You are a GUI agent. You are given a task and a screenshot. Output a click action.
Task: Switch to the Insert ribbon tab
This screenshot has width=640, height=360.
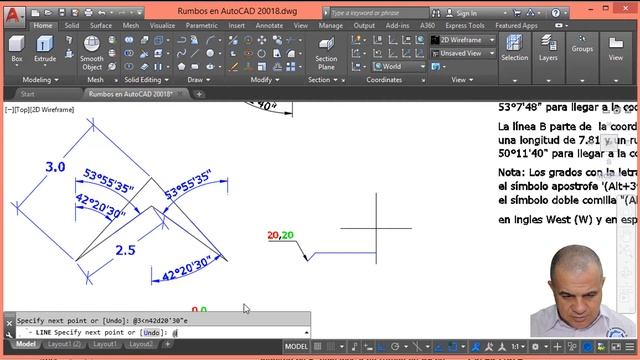(236, 25)
